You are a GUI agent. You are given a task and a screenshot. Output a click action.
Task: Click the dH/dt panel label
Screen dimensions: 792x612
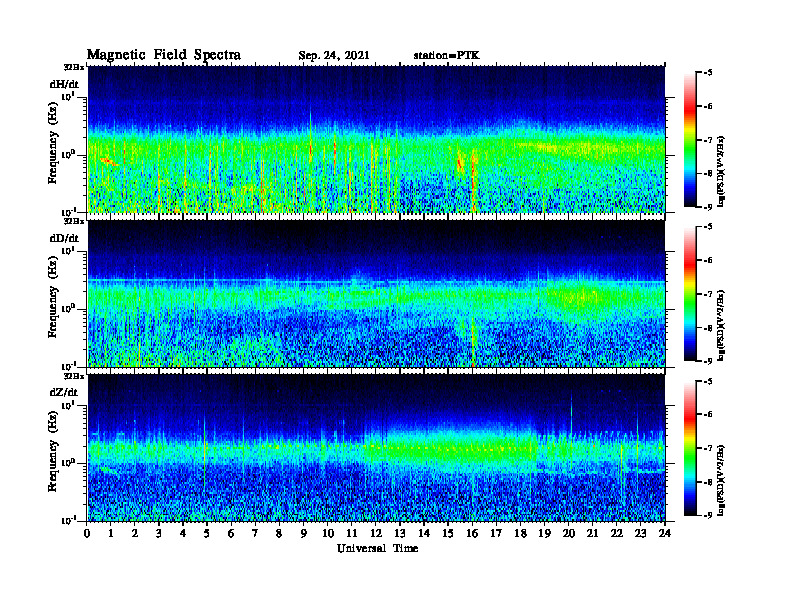click(64, 84)
